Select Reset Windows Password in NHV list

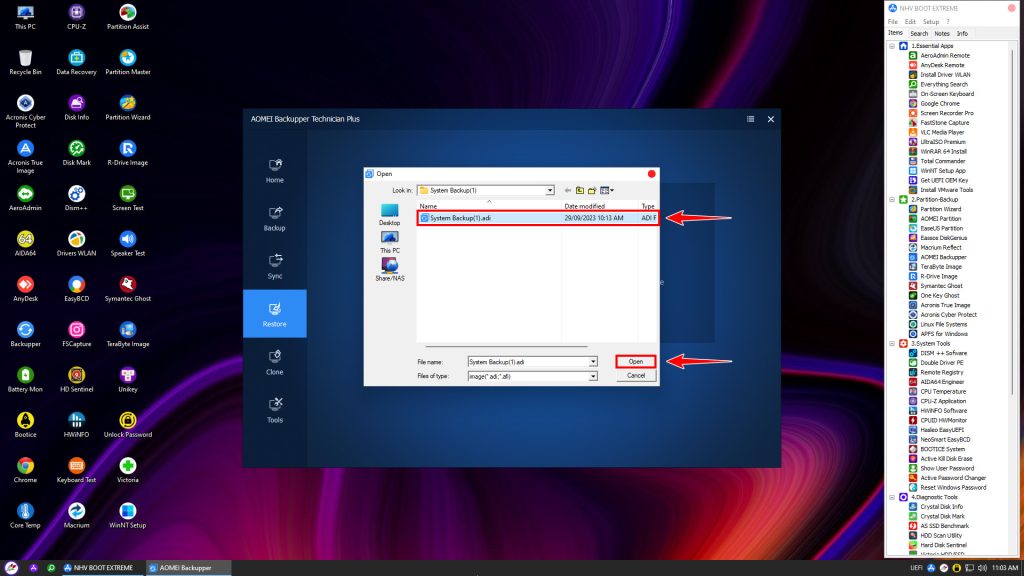pyautogui.click(x=948, y=488)
